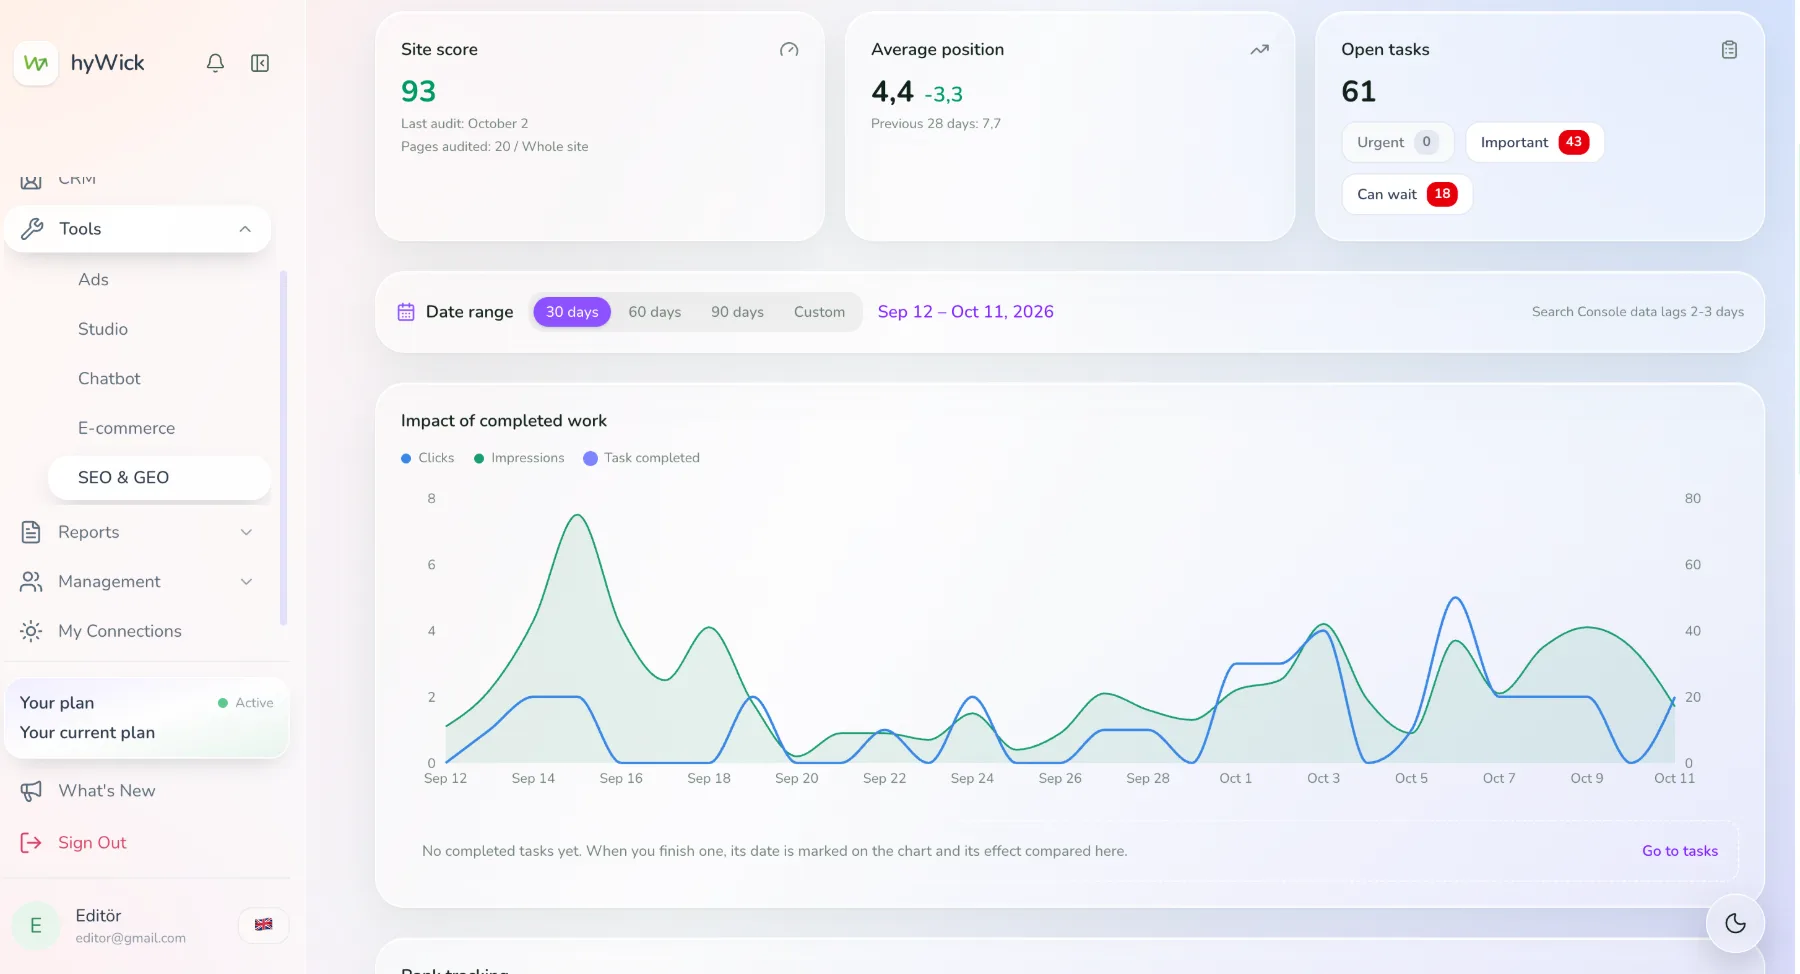
Task: Toggle Impressions series in chart legend
Action: (x=519, y=458)
